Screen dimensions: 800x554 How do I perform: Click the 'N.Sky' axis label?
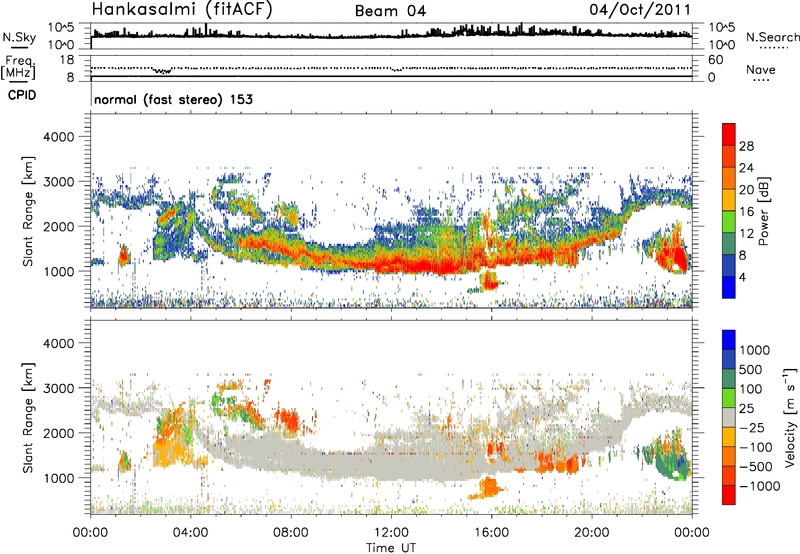19,38
